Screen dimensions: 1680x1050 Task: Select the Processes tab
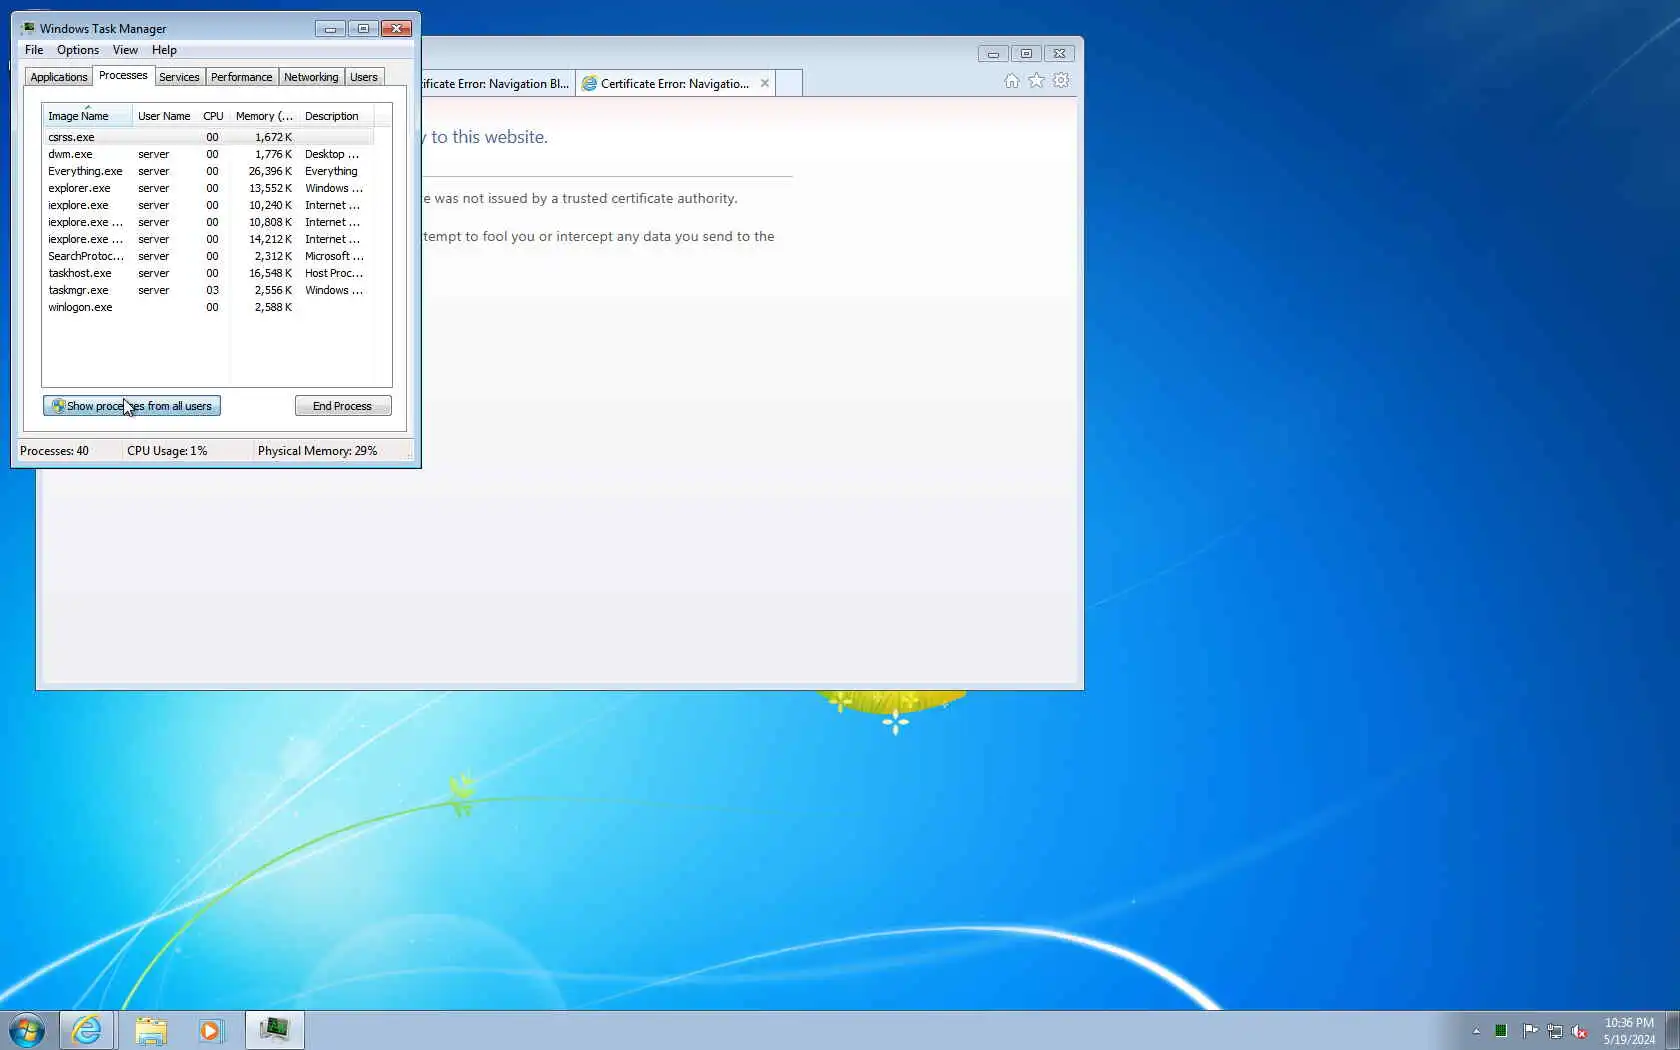123,76
